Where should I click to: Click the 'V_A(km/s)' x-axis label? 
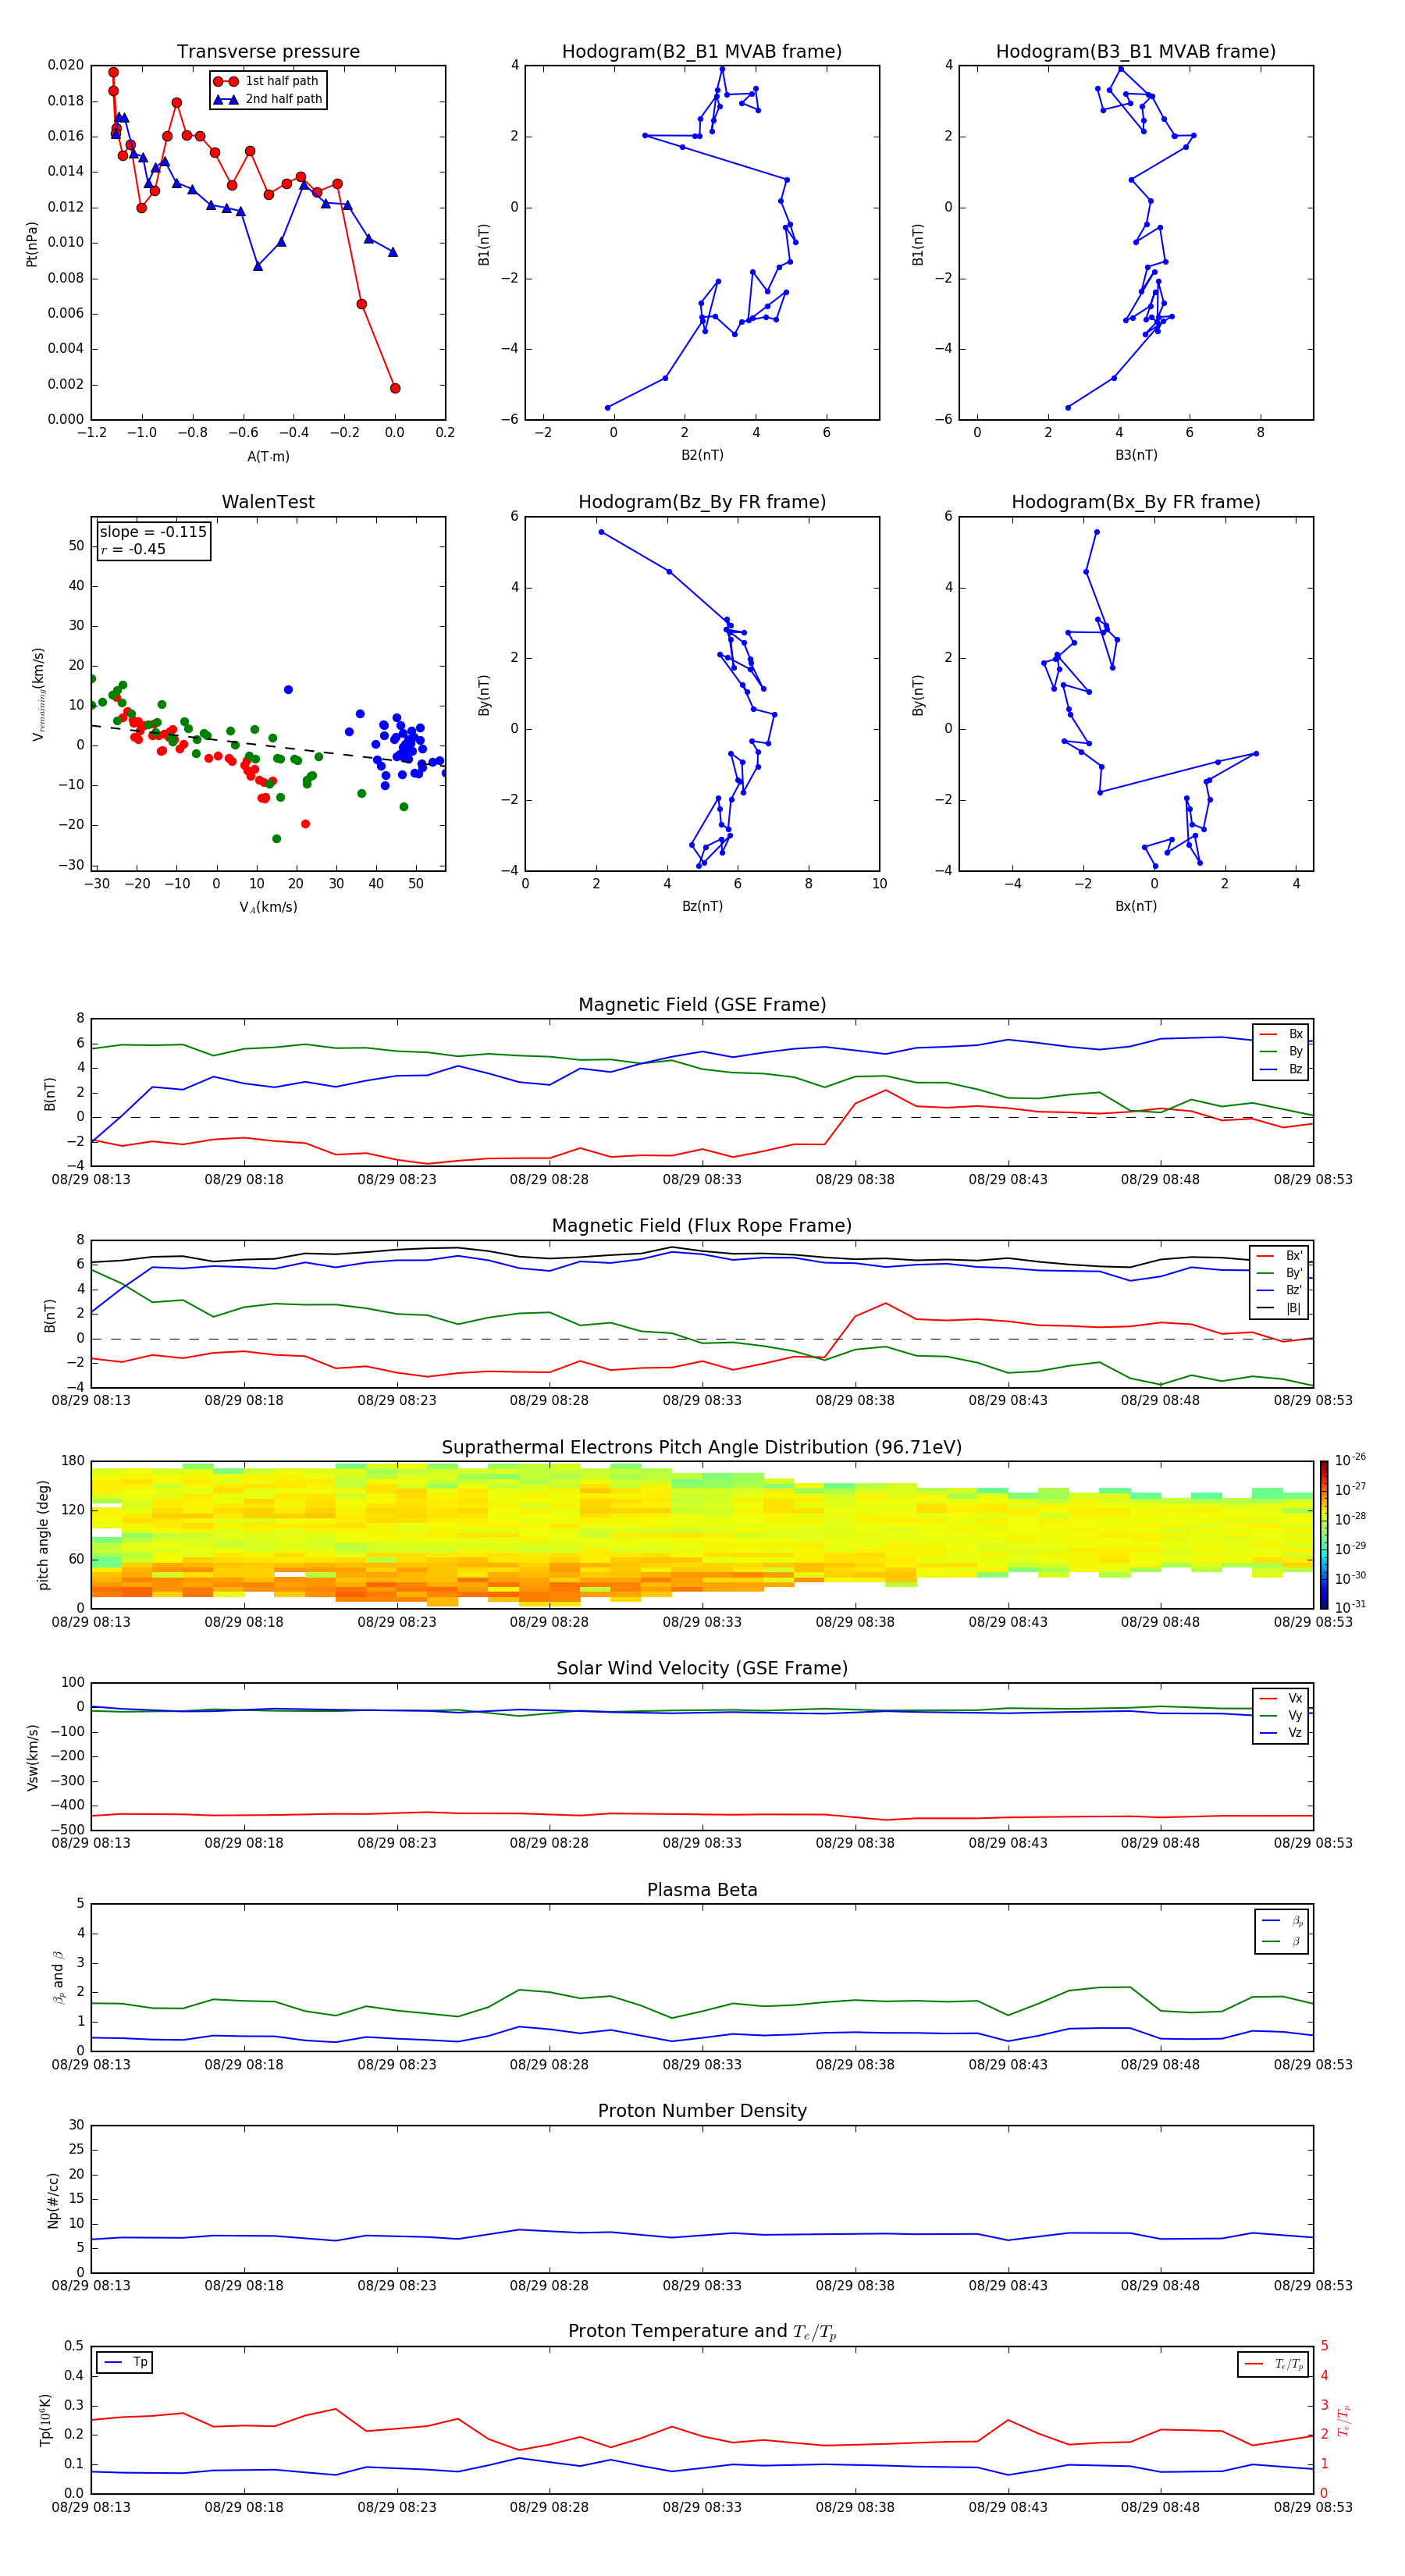[x=268, y=907]
